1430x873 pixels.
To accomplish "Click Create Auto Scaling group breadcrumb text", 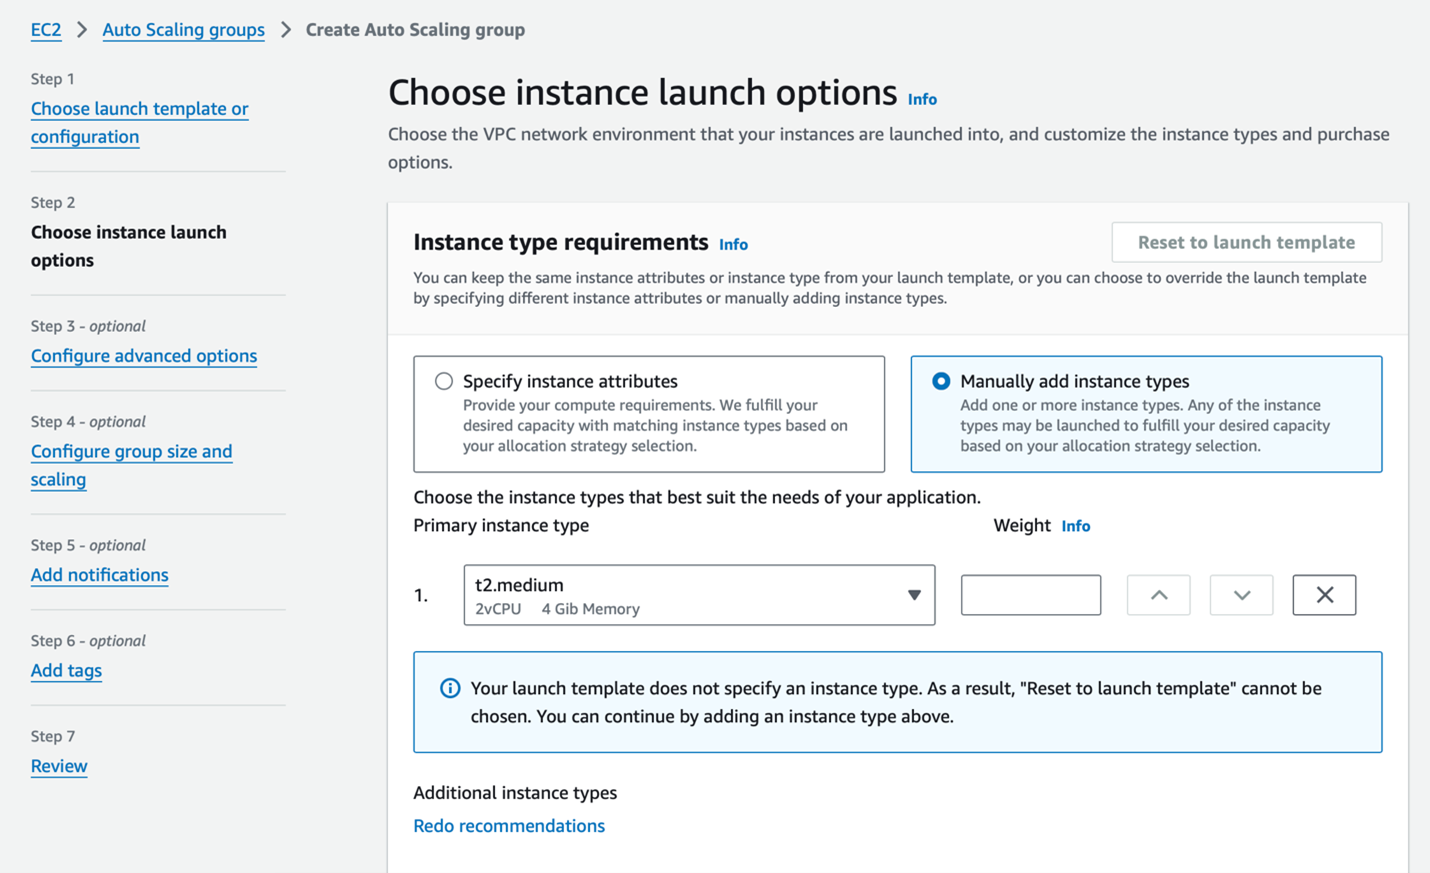I will (x=415, y=30).
